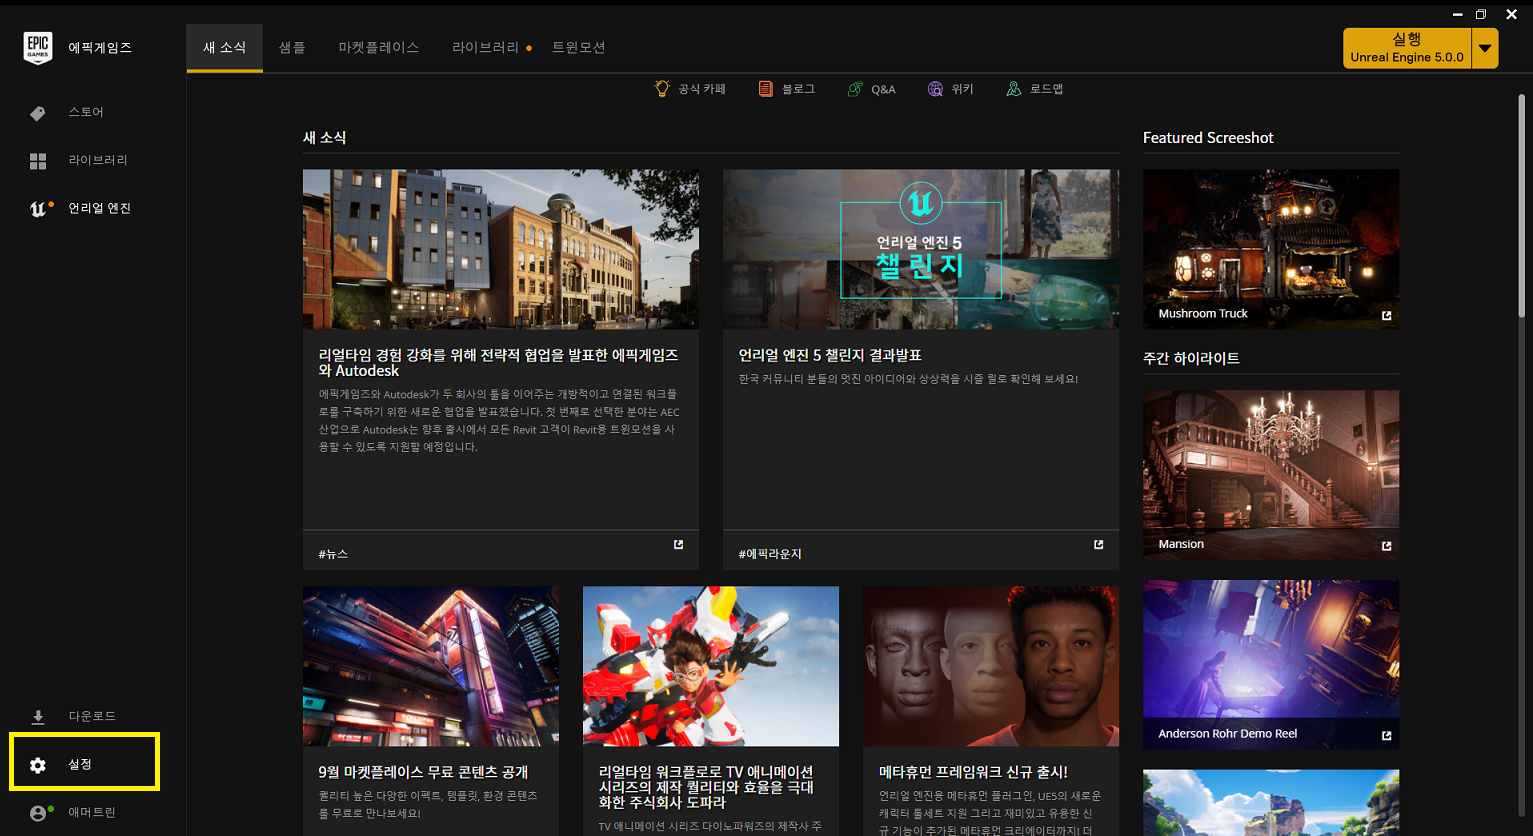
Task: Open external link icon on #뉴스 card
Action: point(678,545)
